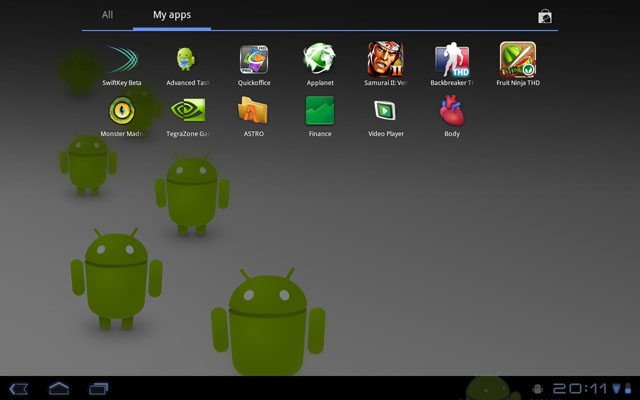Launch the TegraZone Games app
640x400 pixels.
(x=188, y=110)
